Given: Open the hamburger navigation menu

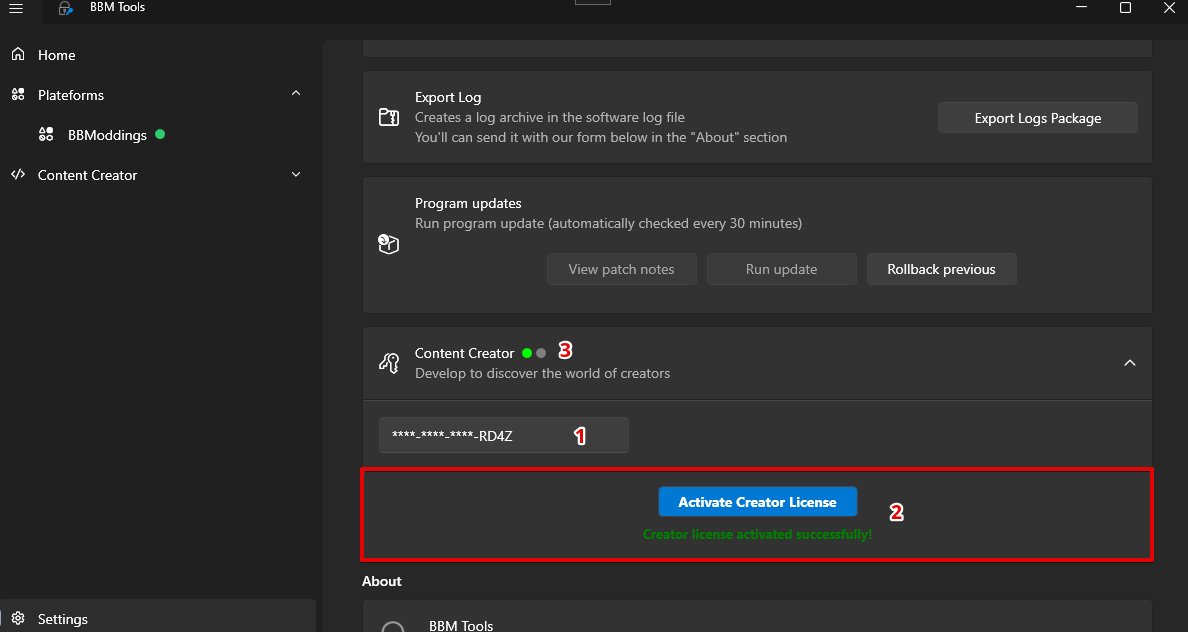Looking at the screenshot, I should tap(16, 8).
